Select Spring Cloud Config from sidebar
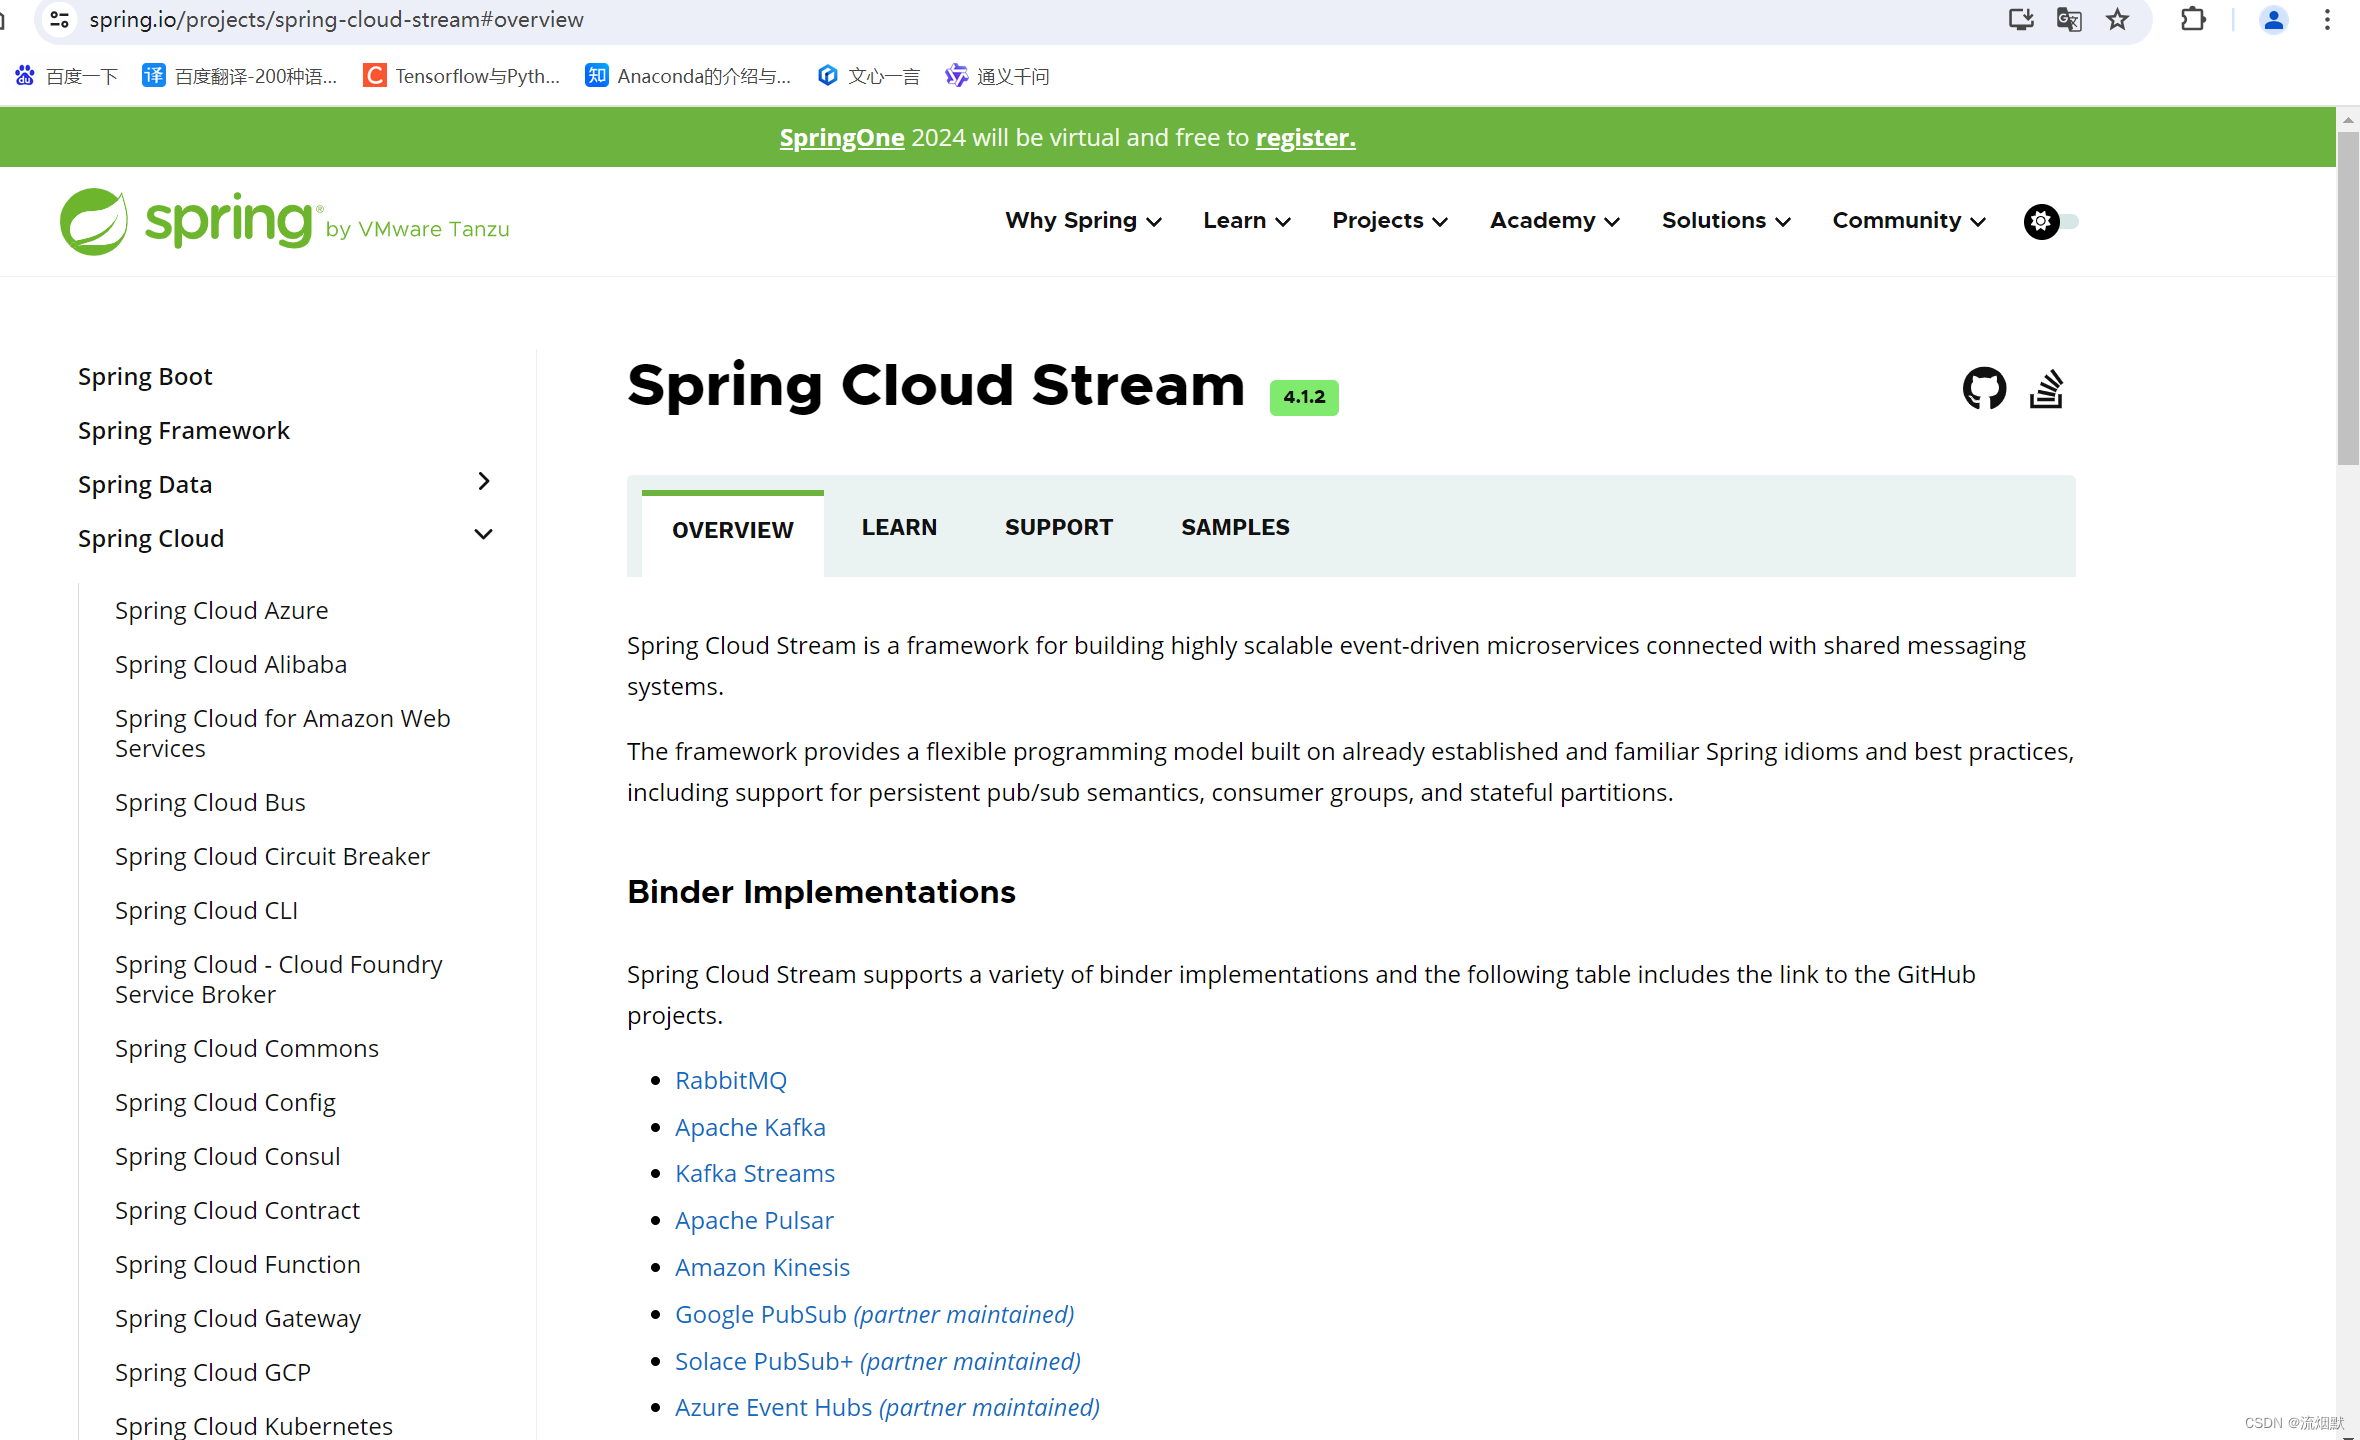The height and width of the screenshot is (1440, 2360). click(224, 1101)
